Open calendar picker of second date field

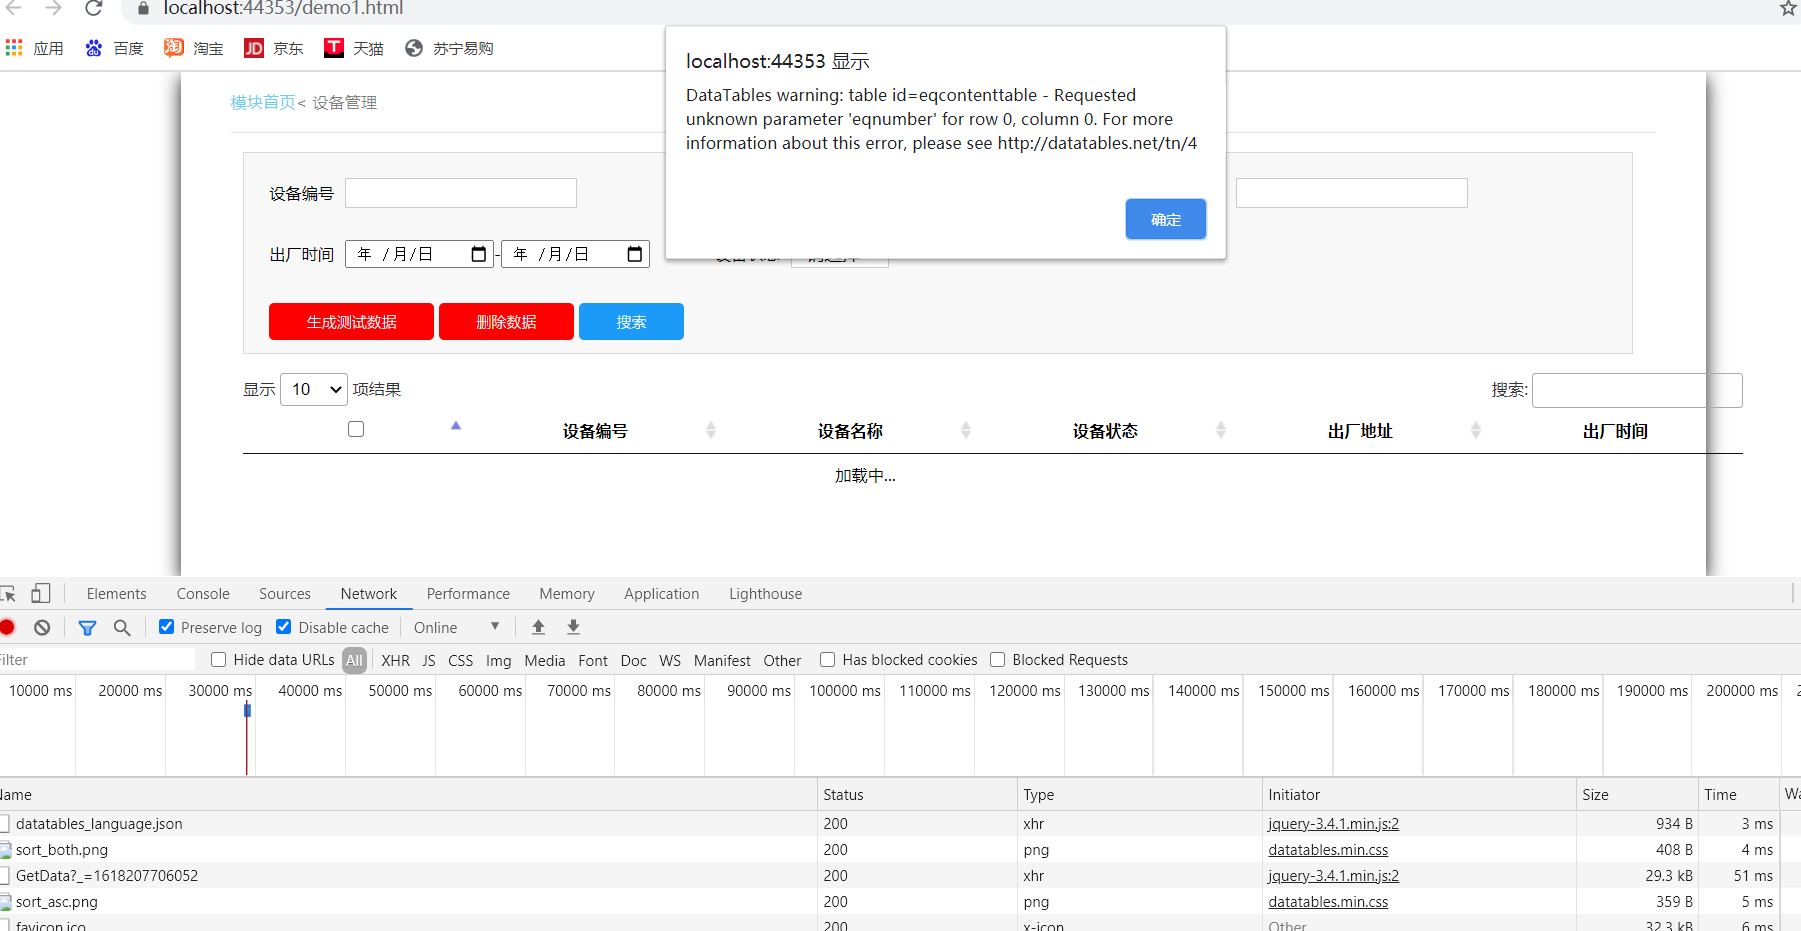click(x=635, y=254)
